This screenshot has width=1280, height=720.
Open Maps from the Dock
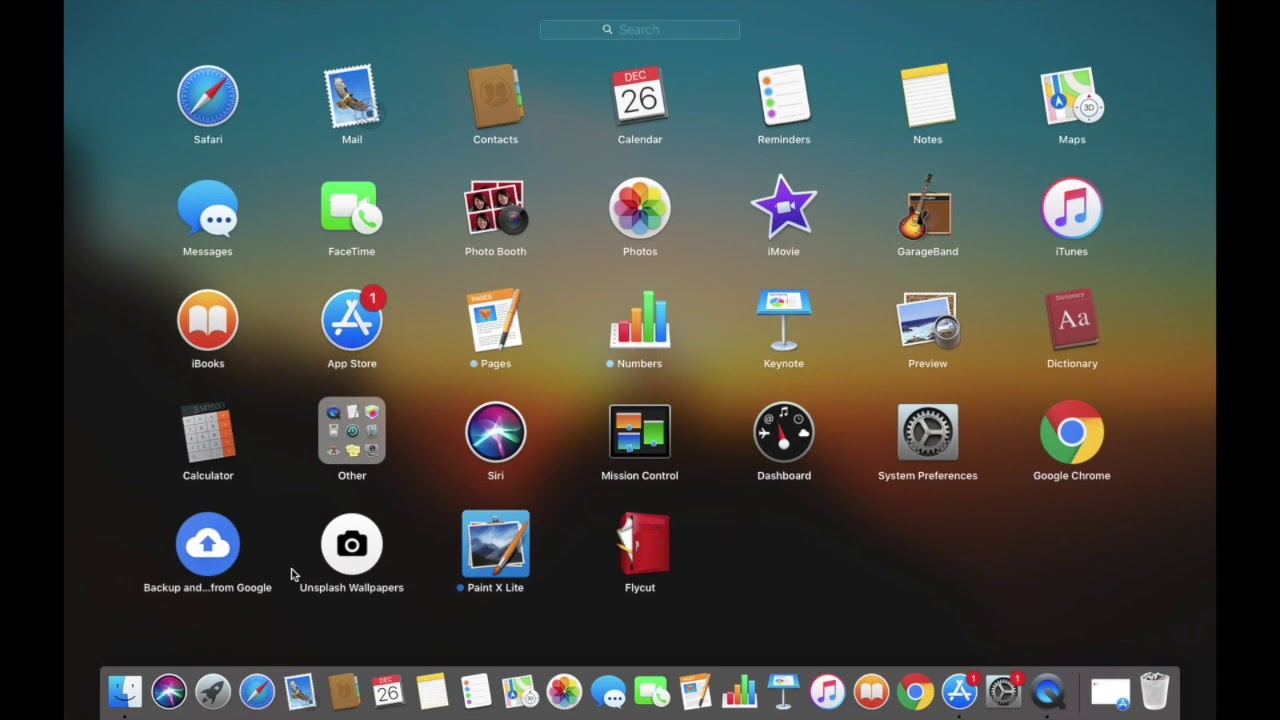click(x=520, y=691)
